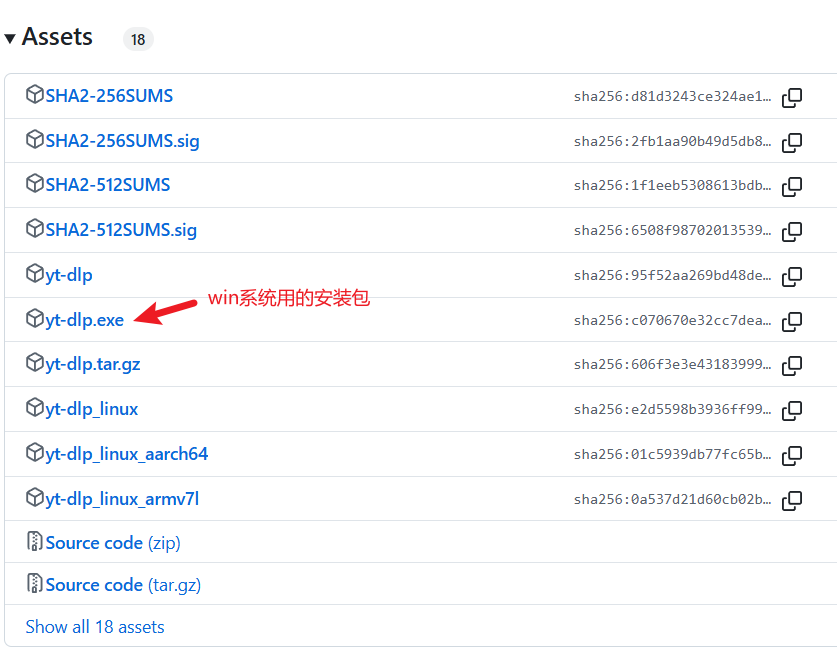Screen dimensions: 837x647
Task: Click package icon beside SHA2-512SUMS
Action: [x=35, y=184]
